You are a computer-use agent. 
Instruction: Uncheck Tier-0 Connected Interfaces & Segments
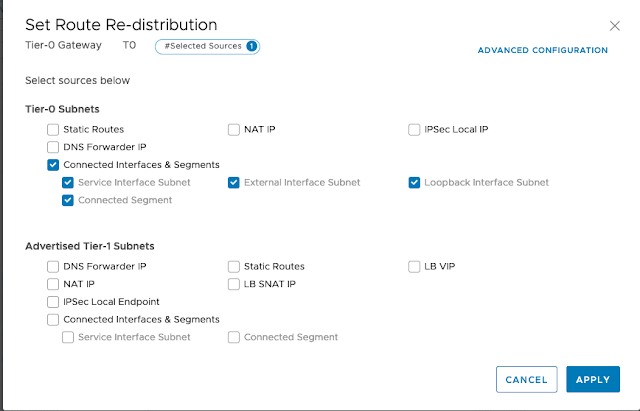point(53,165)
